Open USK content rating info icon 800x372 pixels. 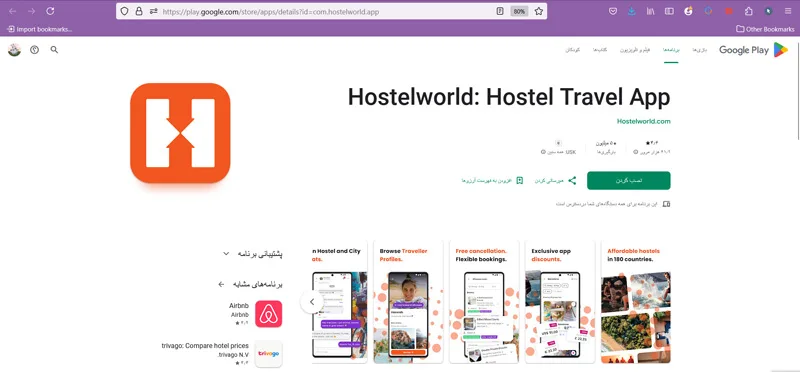click(543, 152)
